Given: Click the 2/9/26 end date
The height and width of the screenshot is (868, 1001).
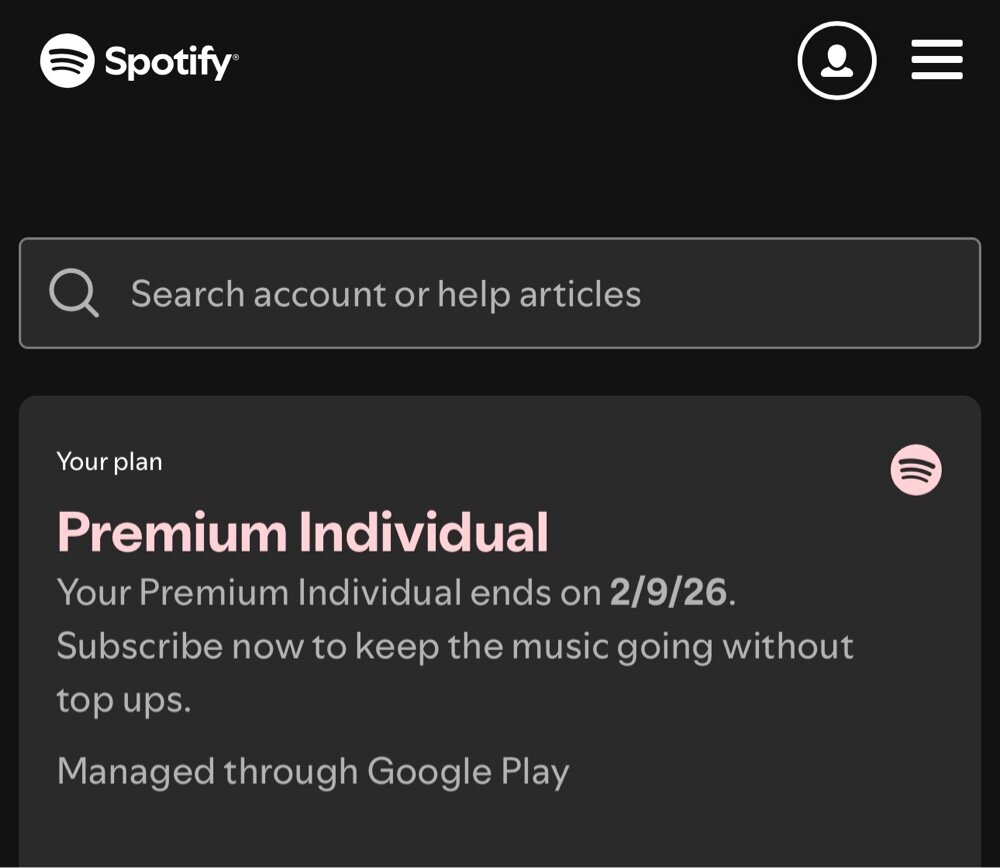Looking at the screenshot, I should 668,592.
